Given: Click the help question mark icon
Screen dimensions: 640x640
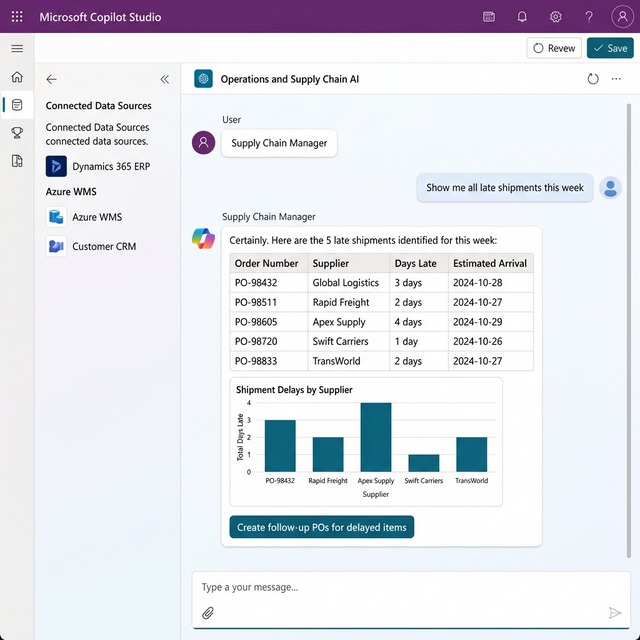Looking at the screenshot, I should (589, 17).
